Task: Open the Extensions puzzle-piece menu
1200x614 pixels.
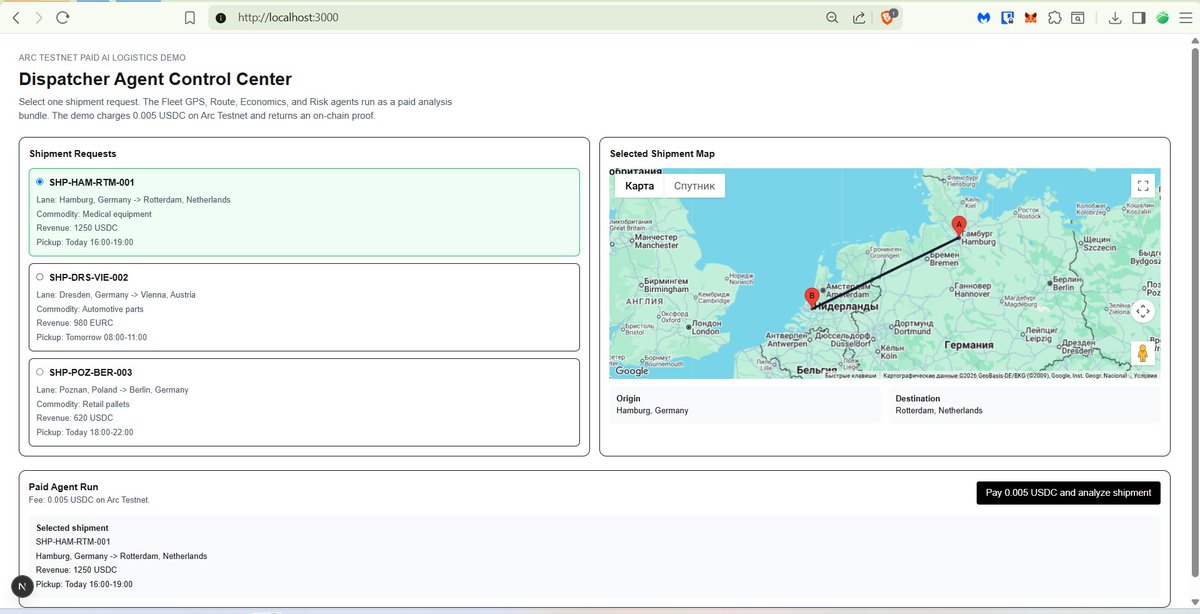Action: click(1055, 17)
